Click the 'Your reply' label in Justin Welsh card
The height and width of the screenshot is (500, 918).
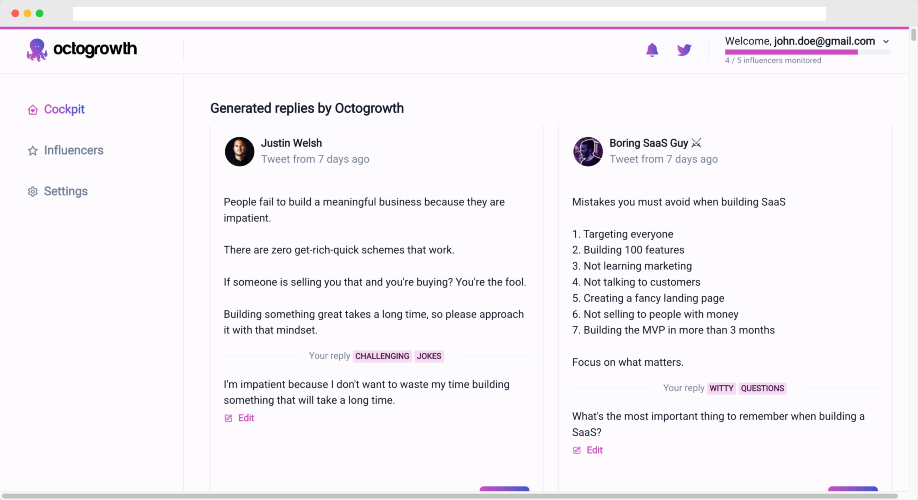[x=329, y=356]
